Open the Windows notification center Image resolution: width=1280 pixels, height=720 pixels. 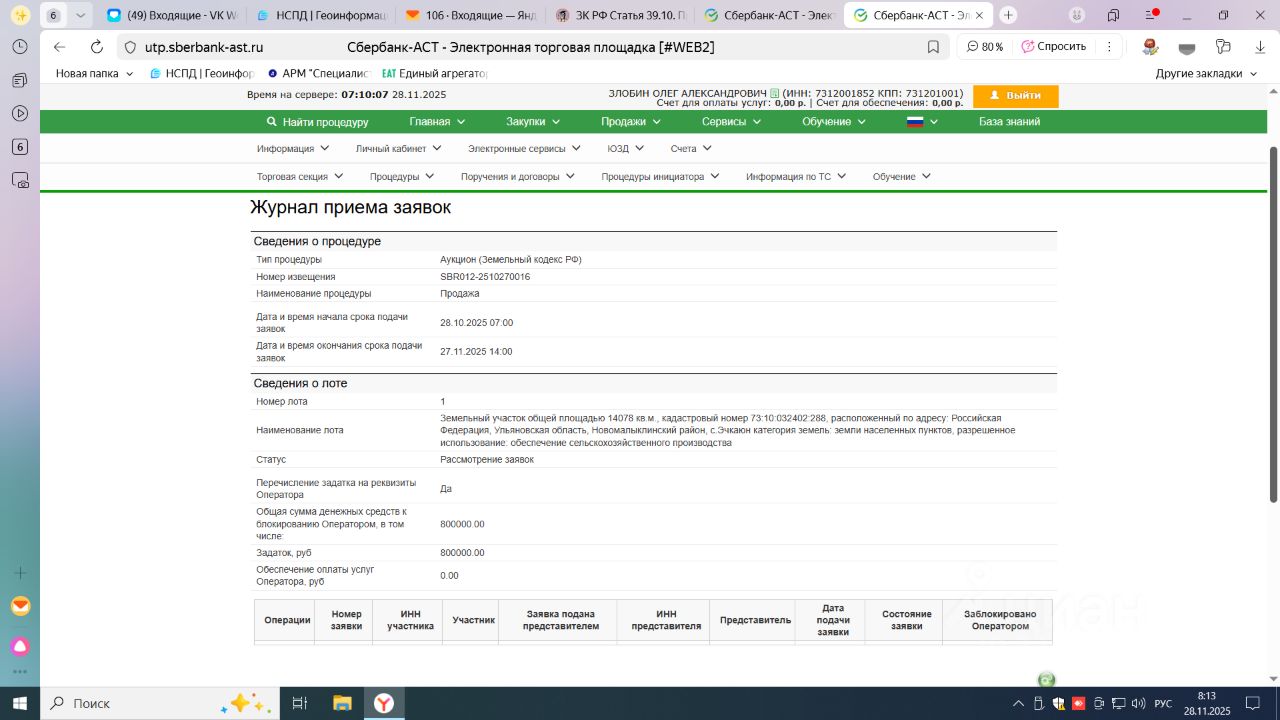pyautogui.click(x=1253, y=703)
